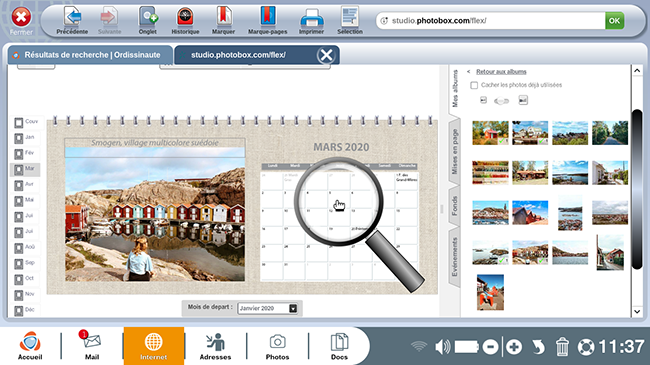Screen dimensions: 650x365
Task: Print the page with Imprimer
Action: tap(311, 21)
